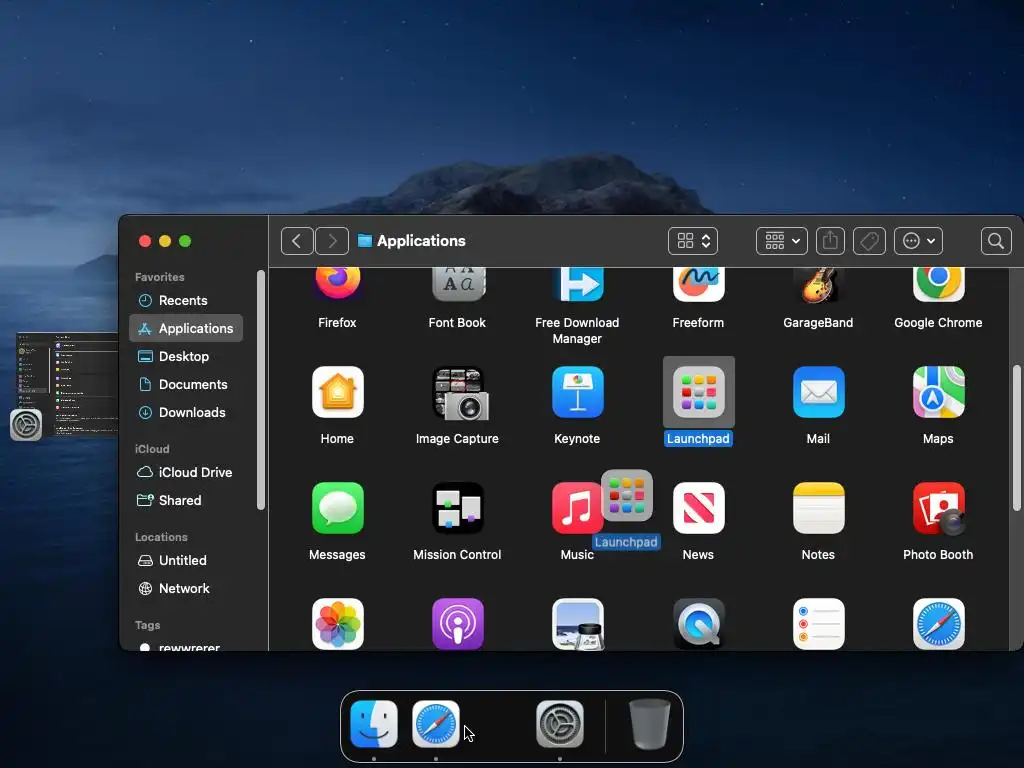Image resolution: width=1024 pixels, height=768 pixels.
Task: Open the More actions ellipsis dropdown
Action: pyautogui.click(x=918, y=241)
